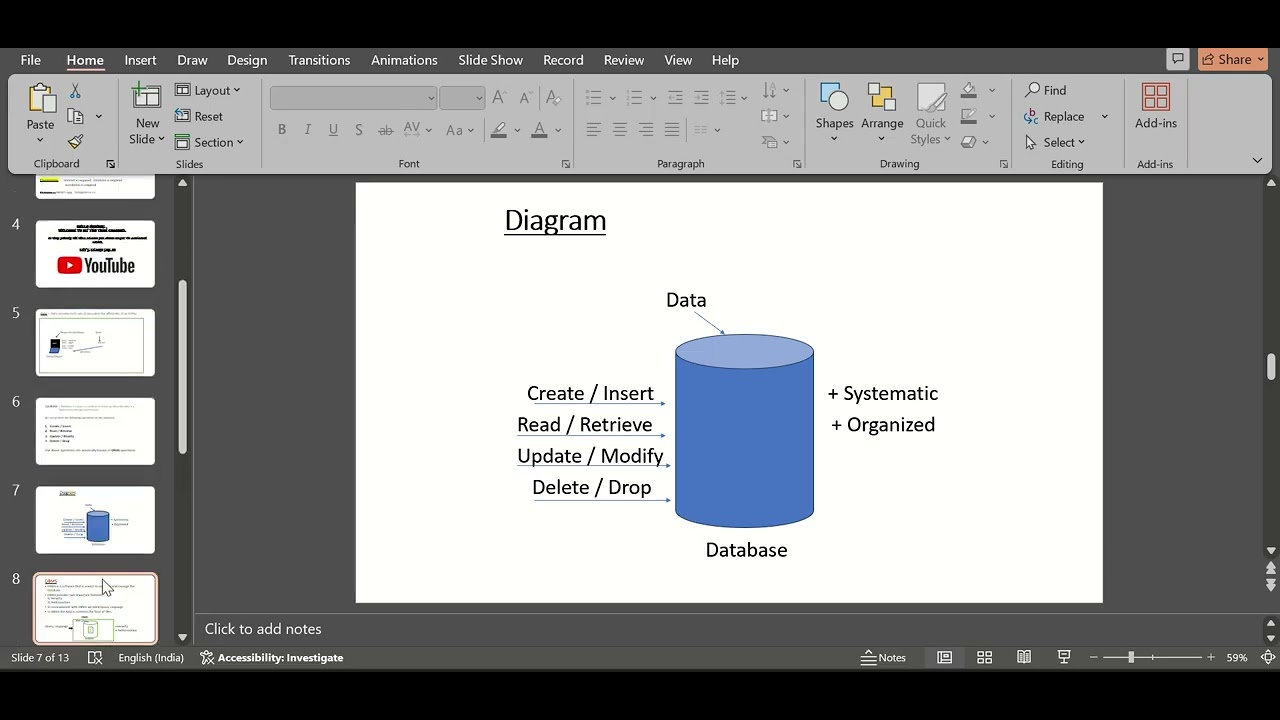
Task: Collapse the ribbon chevron
Action: [1257, 160]
